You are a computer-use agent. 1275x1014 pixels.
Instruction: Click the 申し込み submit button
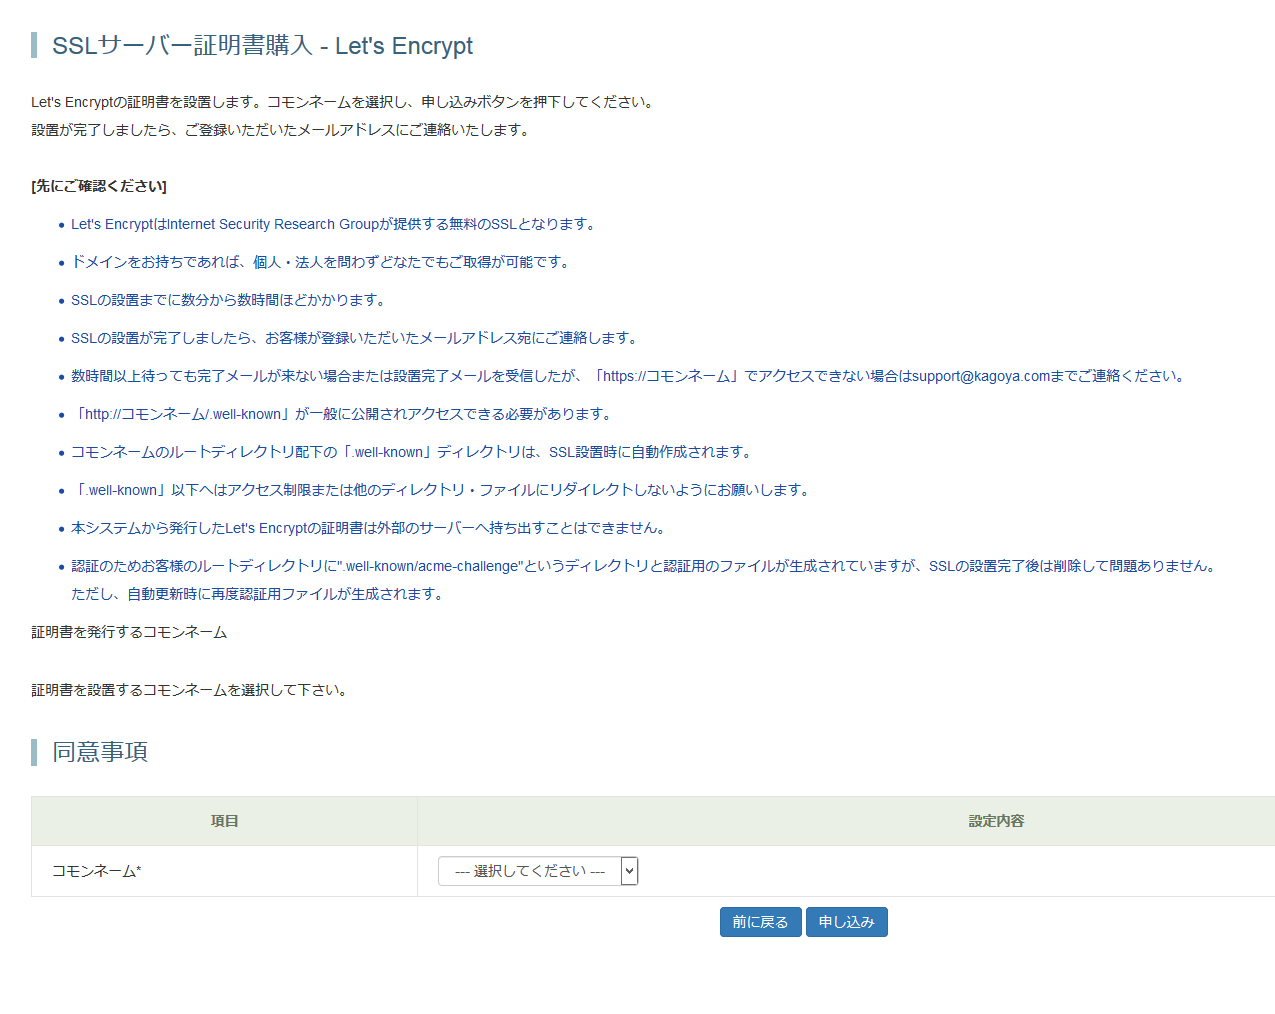point(846,922)
